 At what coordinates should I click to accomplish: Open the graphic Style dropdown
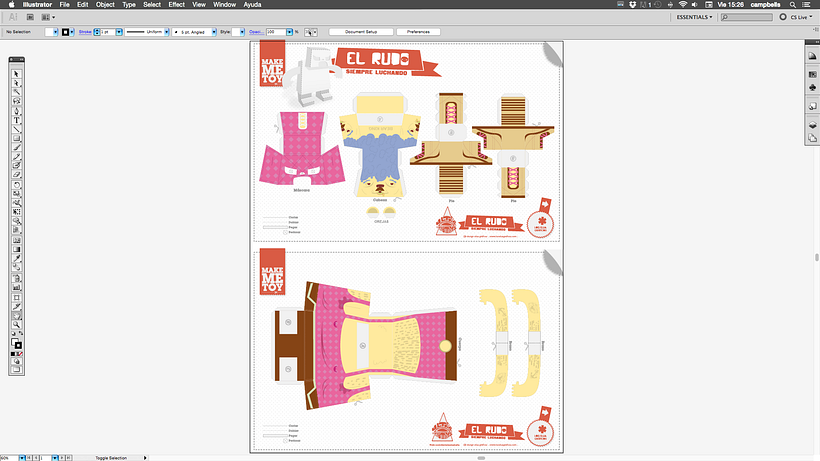point(242,32)
